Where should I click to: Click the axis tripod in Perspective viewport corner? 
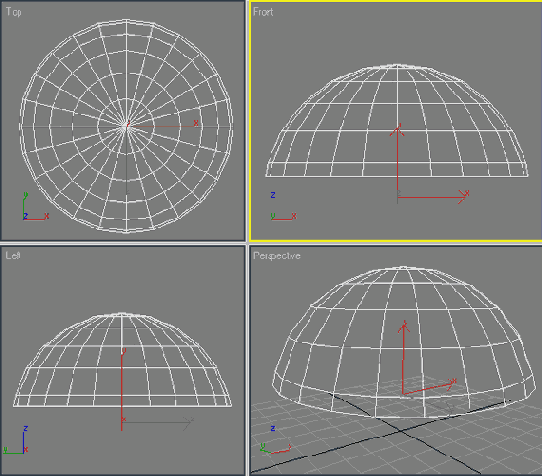click(x=275, y=440)
